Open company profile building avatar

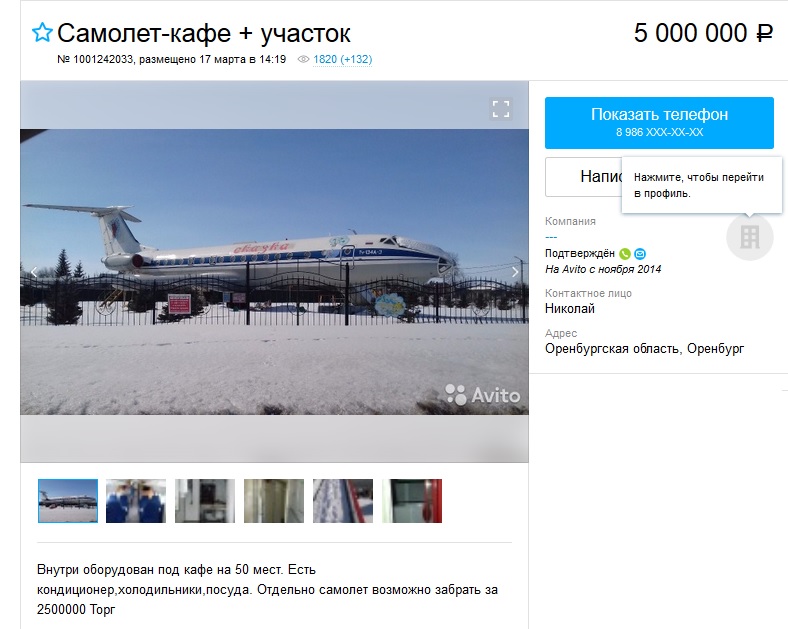point(750,237)
